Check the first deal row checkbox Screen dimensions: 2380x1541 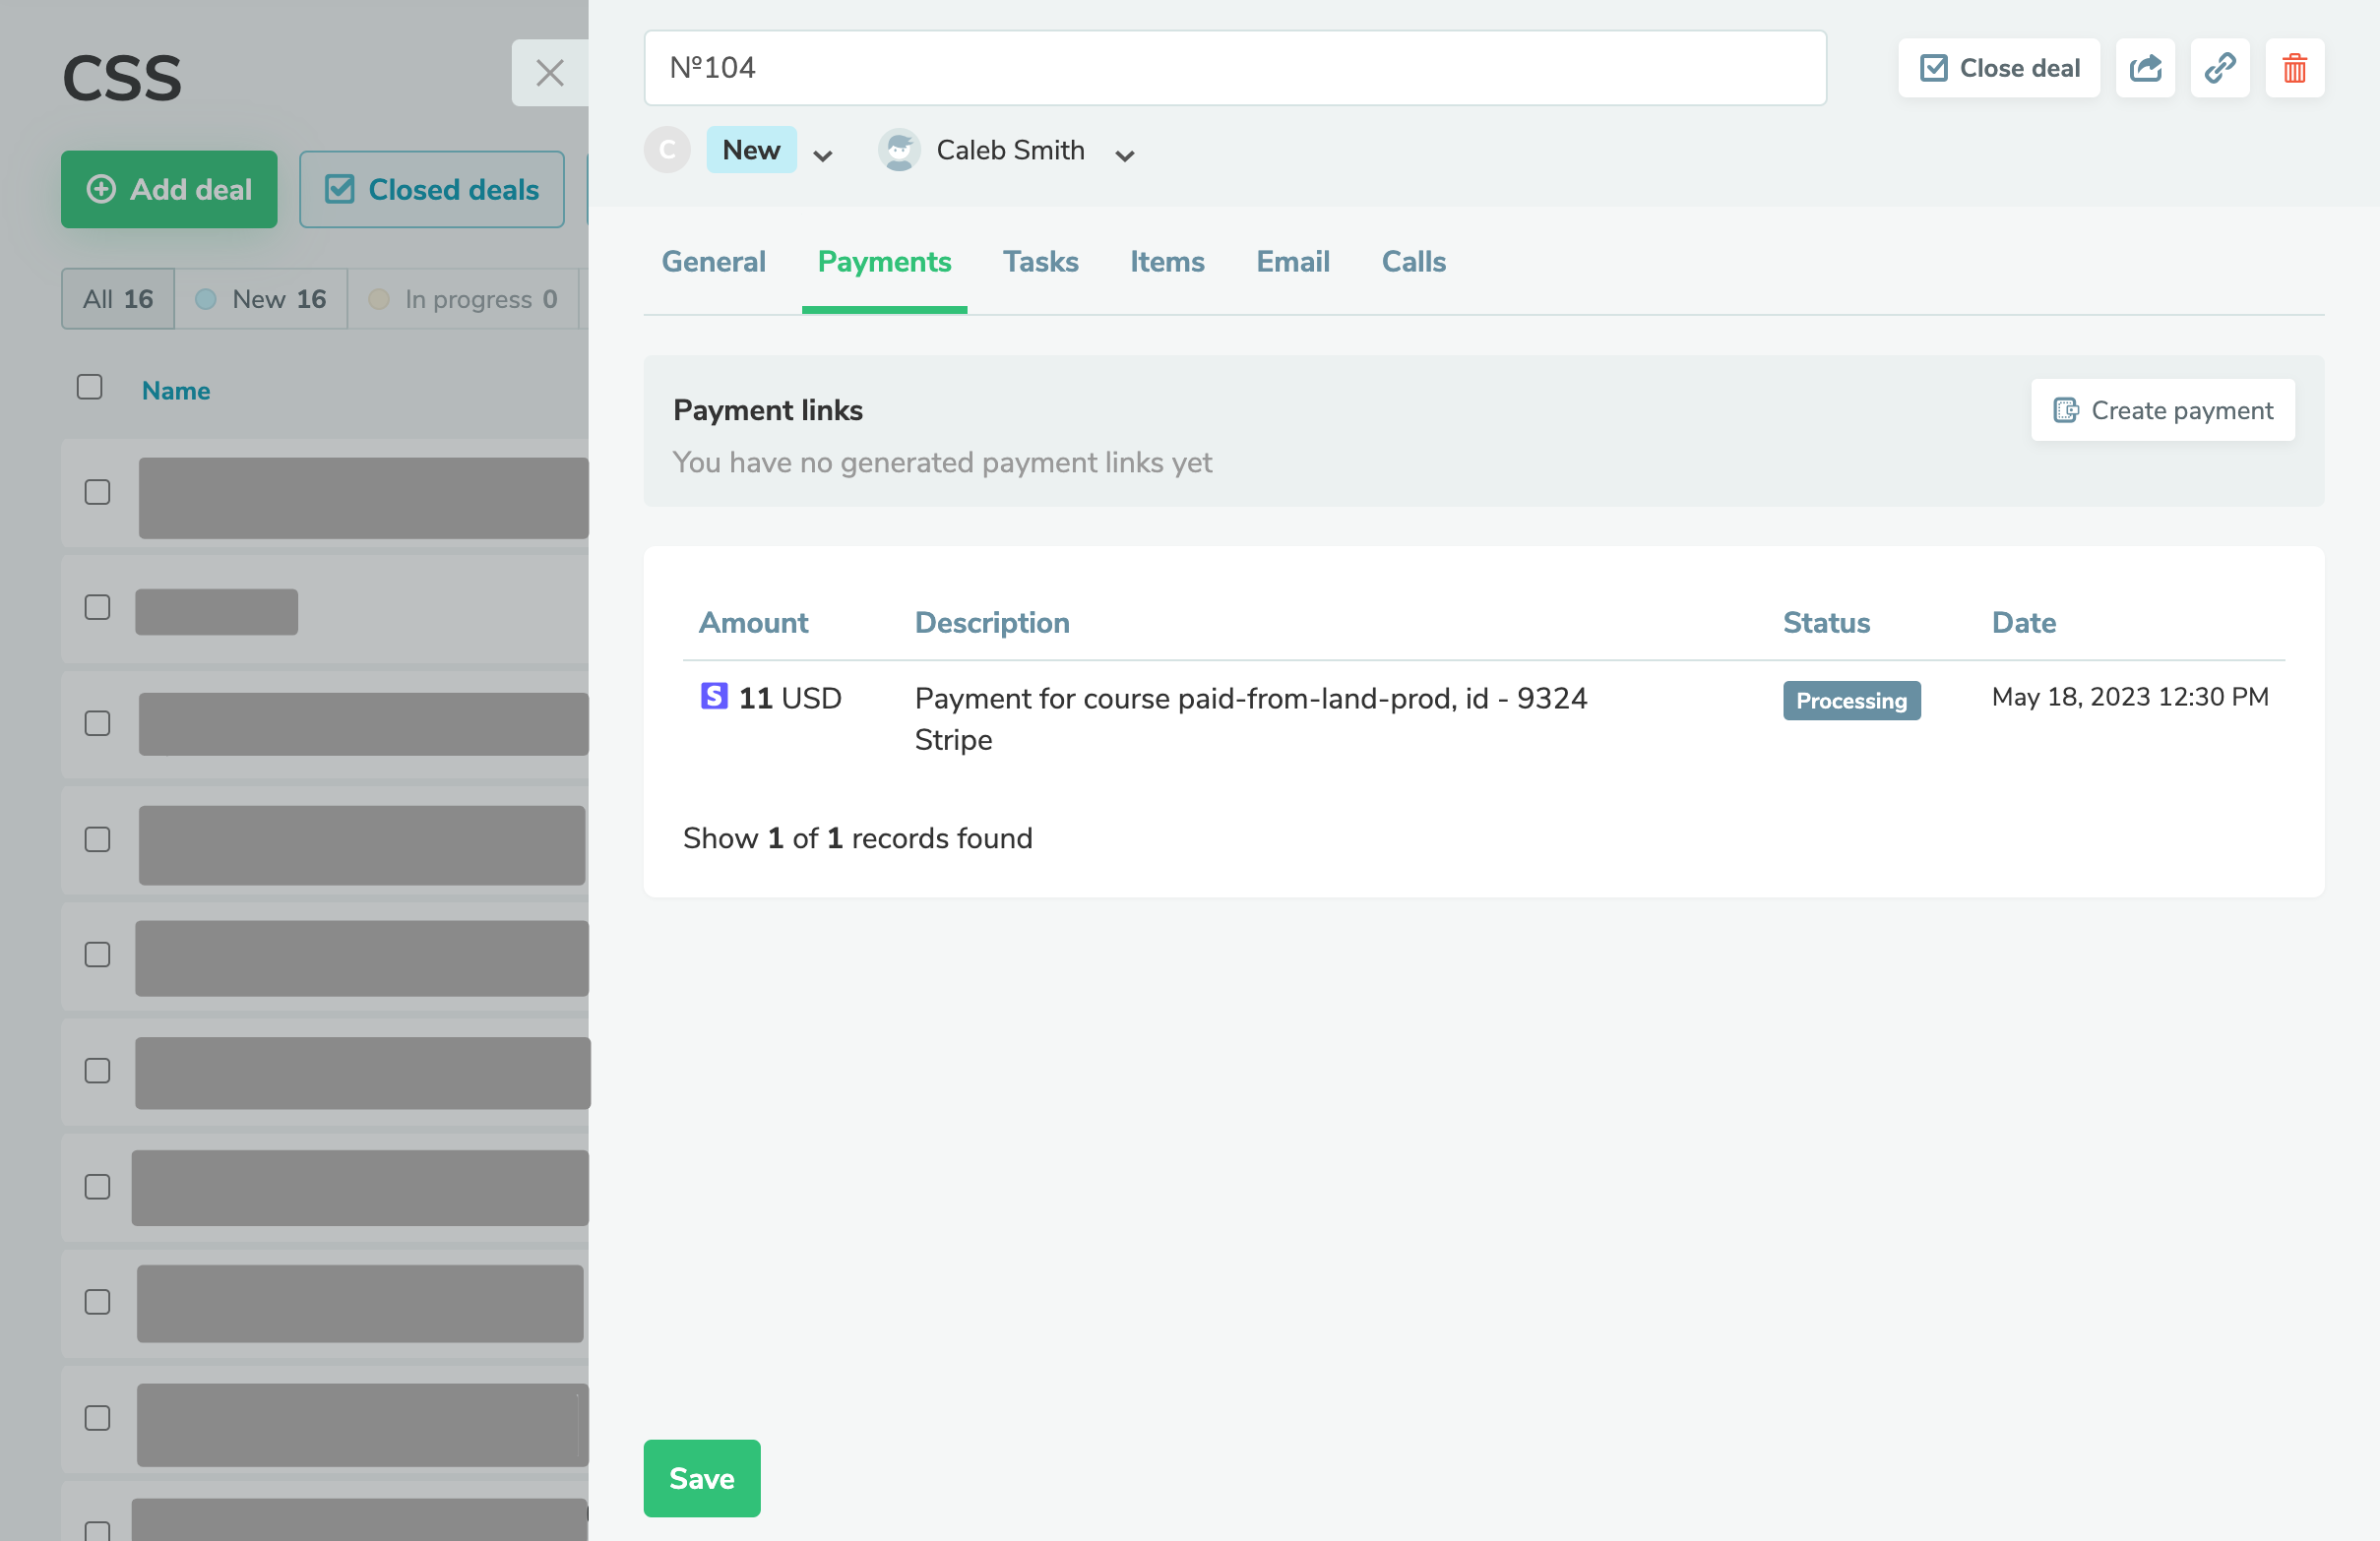(96, 491)
